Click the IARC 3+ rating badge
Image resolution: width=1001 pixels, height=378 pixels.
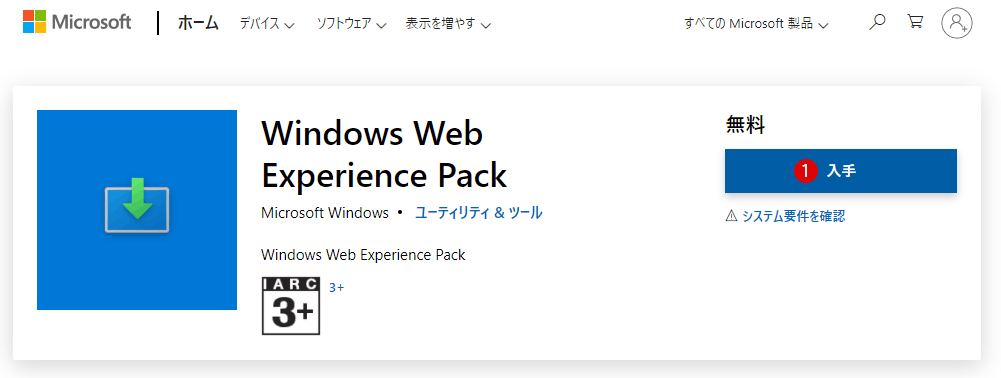point(291,306)
